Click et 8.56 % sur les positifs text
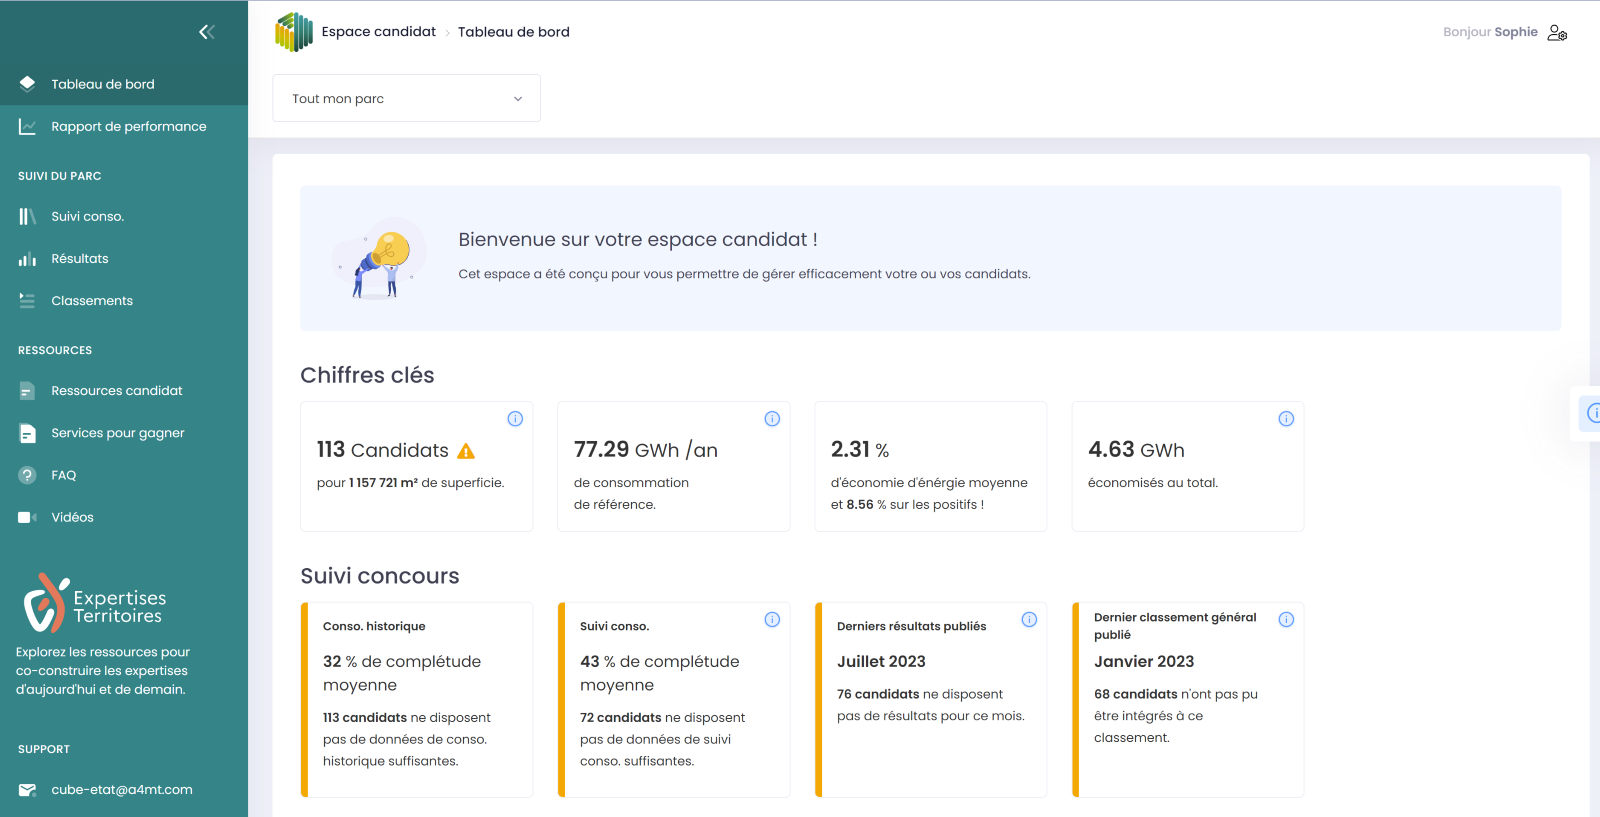 click(x=907, y=505)
